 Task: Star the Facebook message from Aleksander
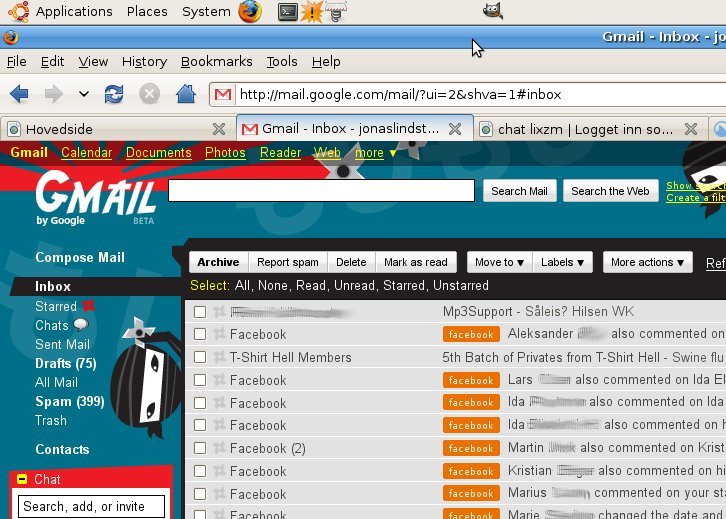[x=219, y=334]
